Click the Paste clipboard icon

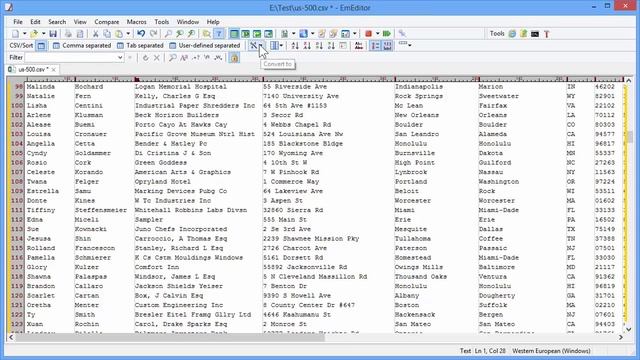[119, 34]
